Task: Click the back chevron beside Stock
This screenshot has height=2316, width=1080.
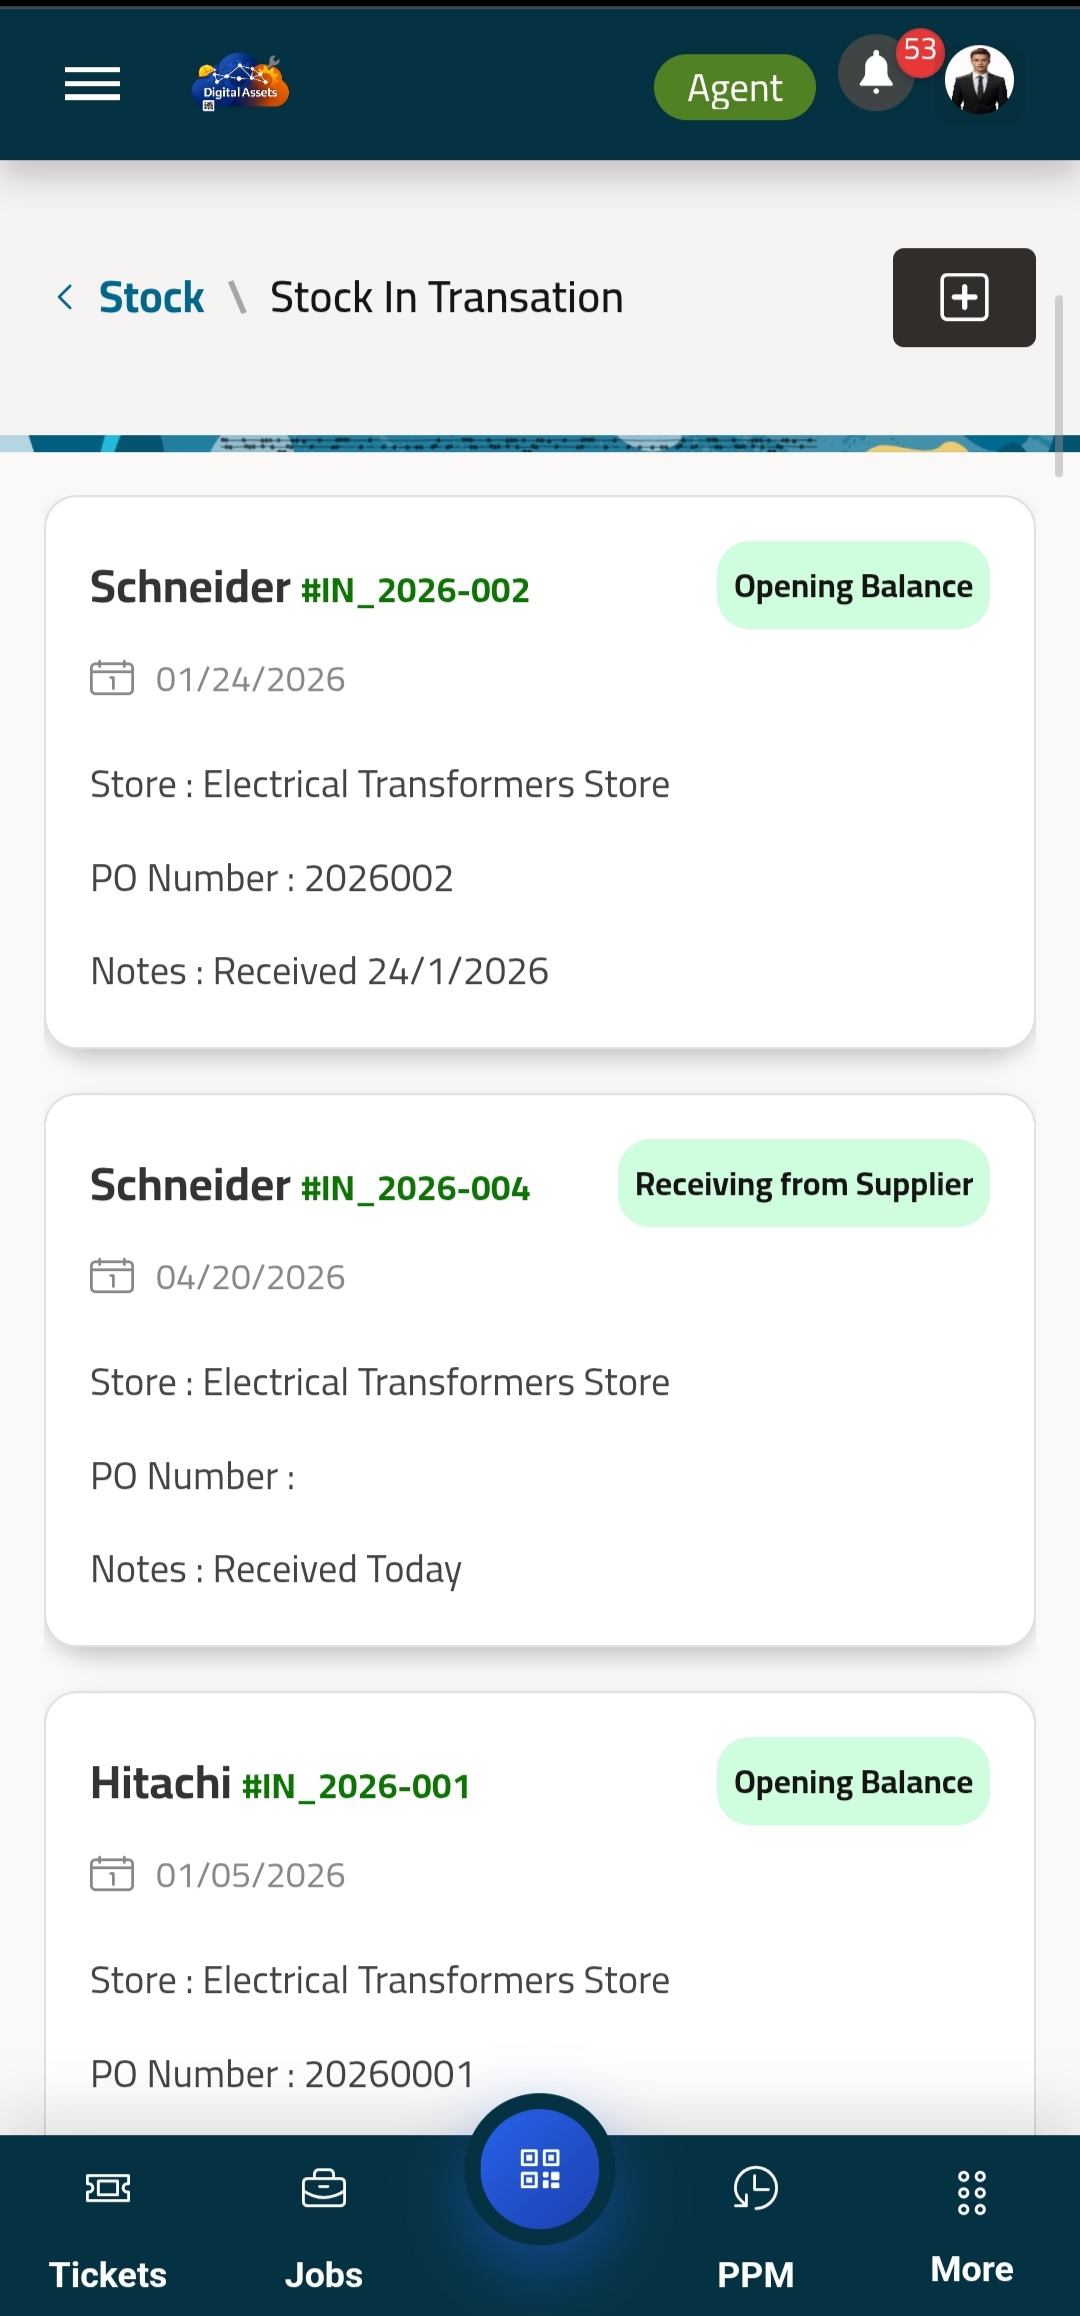Action: pyautogui.click(x=66, y=297)
